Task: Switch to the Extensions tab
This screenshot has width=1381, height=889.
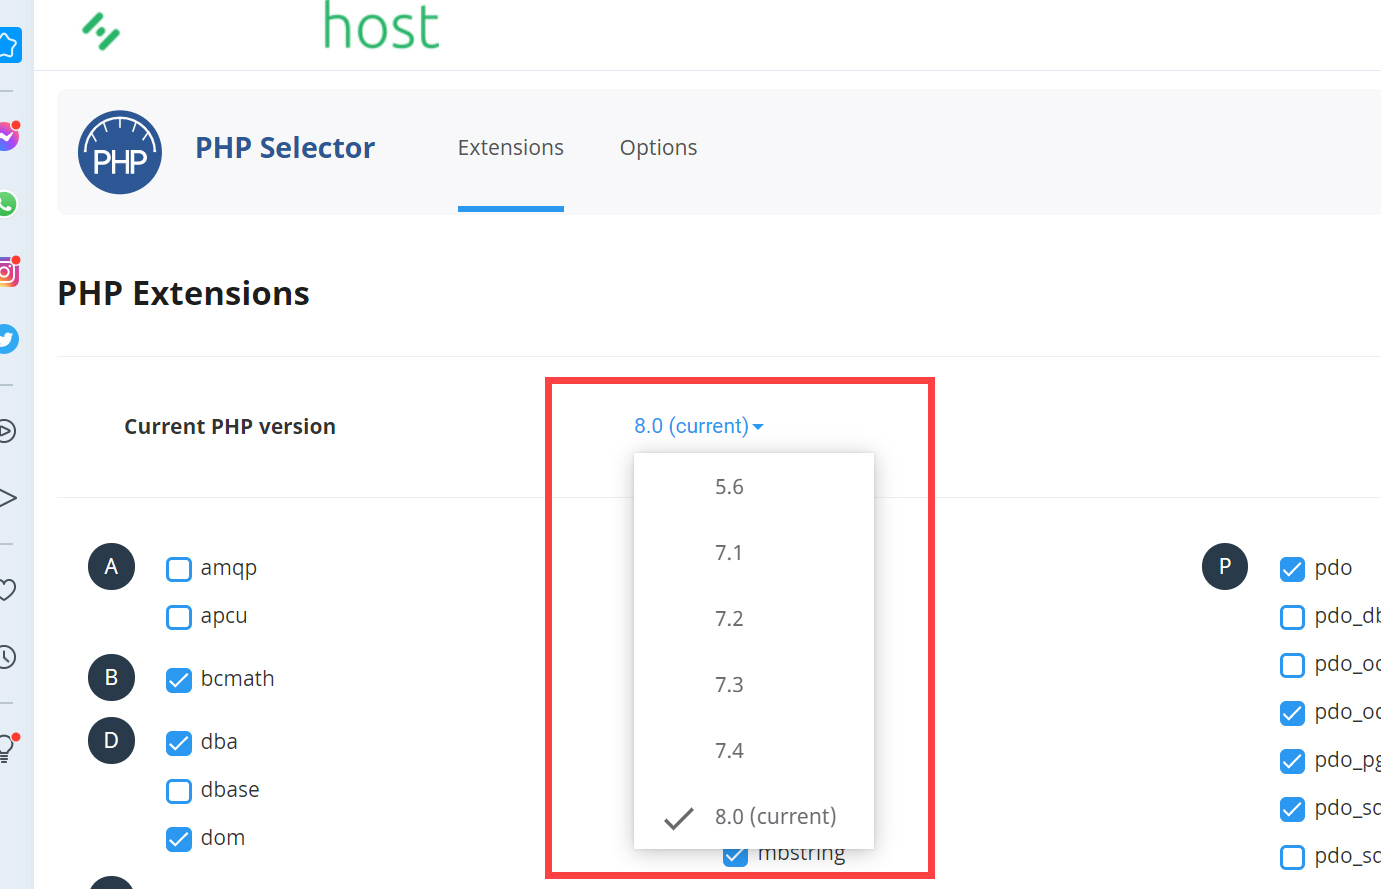Action: 510,147
